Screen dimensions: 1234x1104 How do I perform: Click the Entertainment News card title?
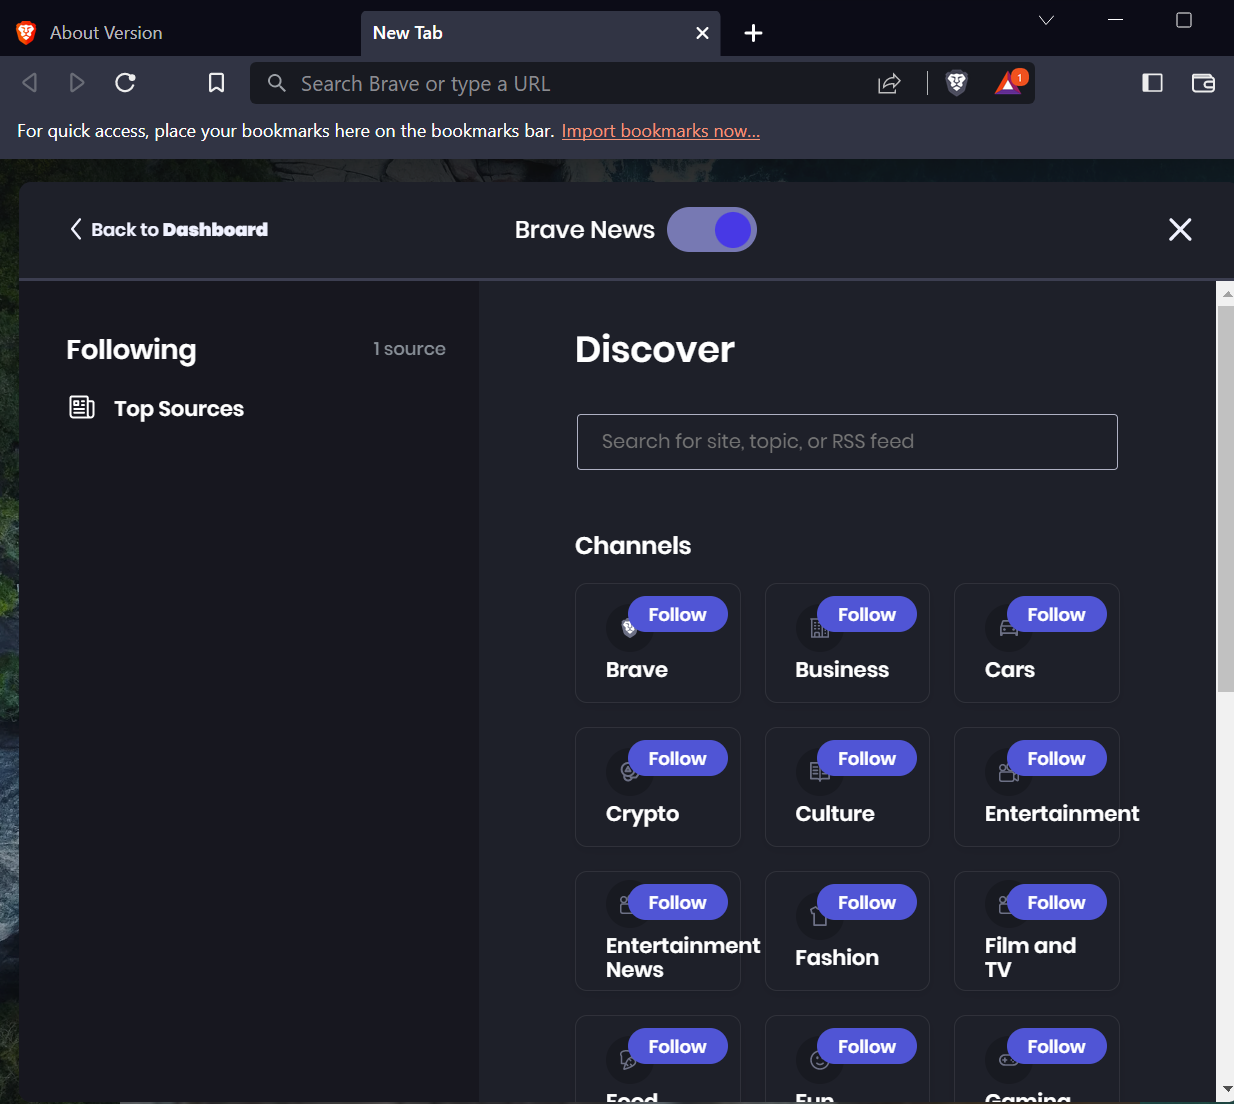(x=683, y=957)
